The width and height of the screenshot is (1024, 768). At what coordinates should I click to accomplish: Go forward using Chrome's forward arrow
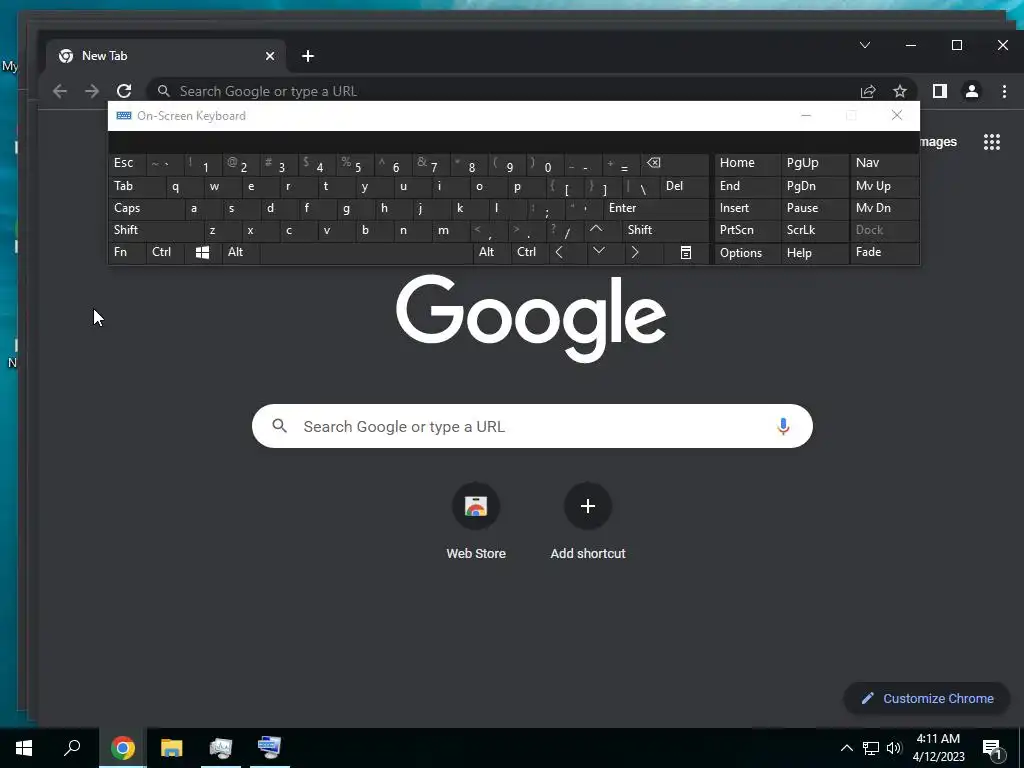[92, 91]
